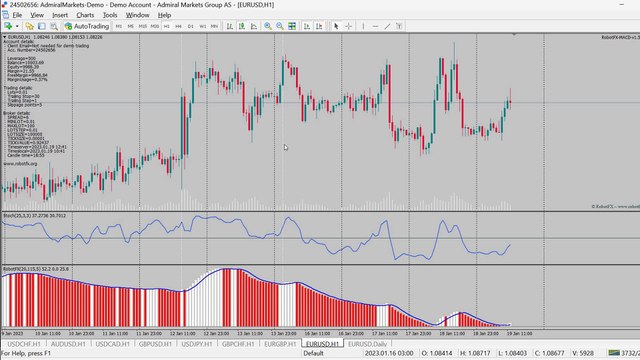The width and height of the screenshot is (640, 360).
Task: Click the status bar date 2023.01.16 03:00
Action: pyautogui.click(x=389, y=353)
